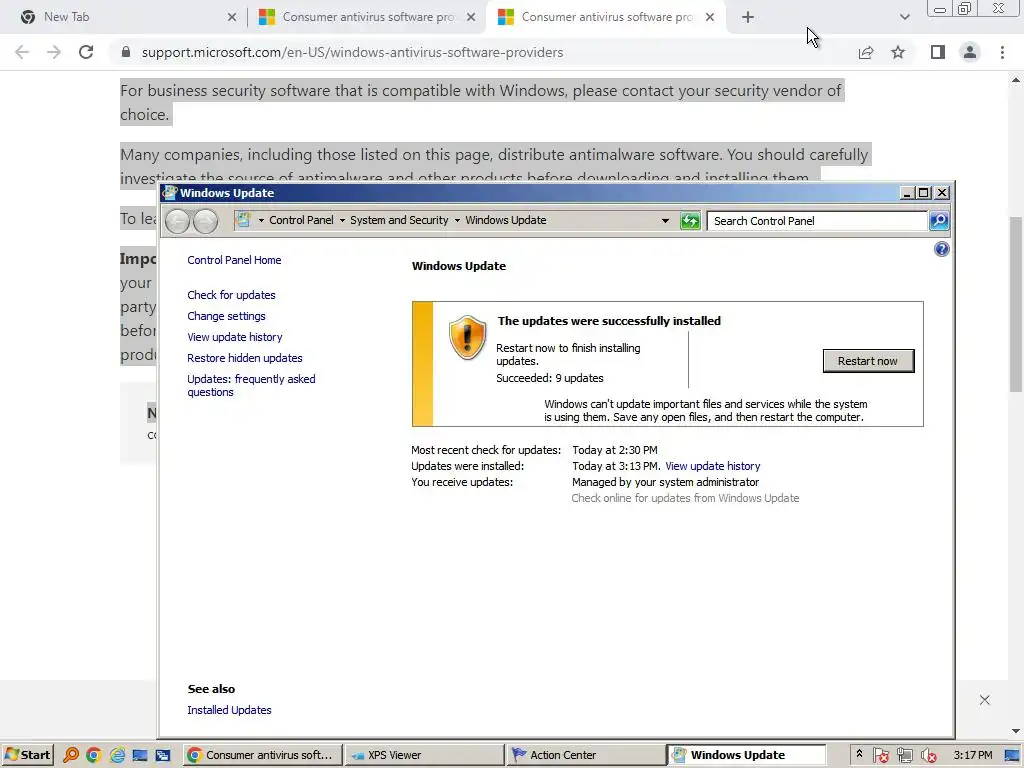1024x768 pixels.
Task: Open the computer icon in quick launch
Action: click(x=140, y=755)
